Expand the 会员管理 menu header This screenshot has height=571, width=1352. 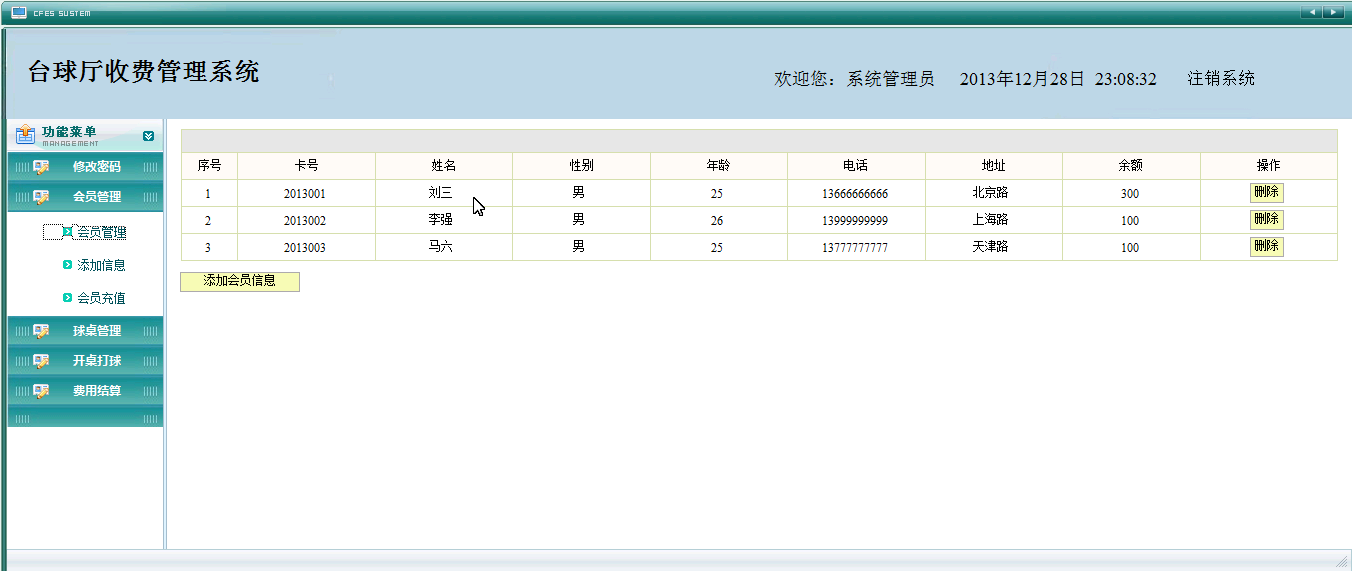point(85,197)
